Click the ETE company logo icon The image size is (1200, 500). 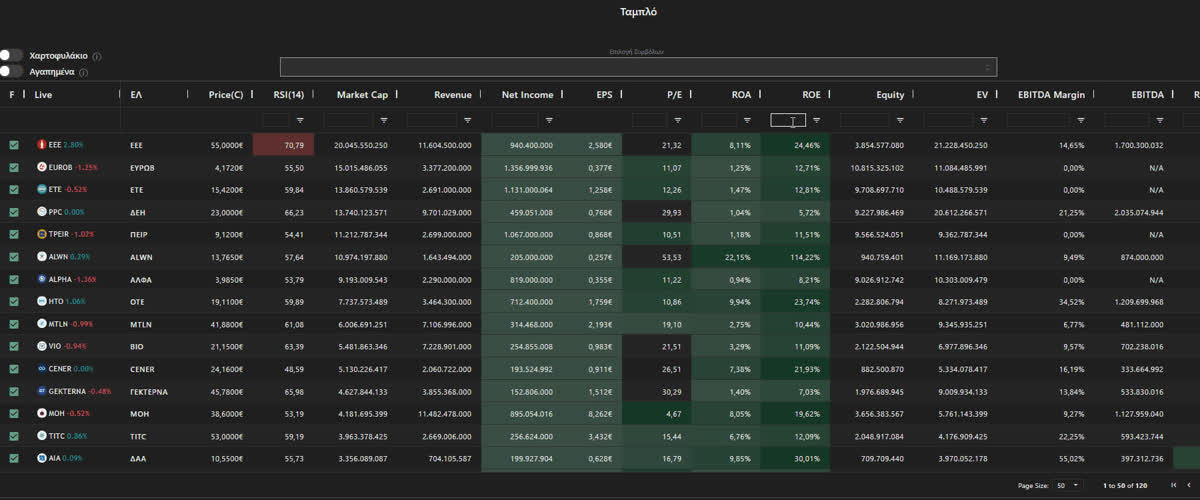pos(41,189)
